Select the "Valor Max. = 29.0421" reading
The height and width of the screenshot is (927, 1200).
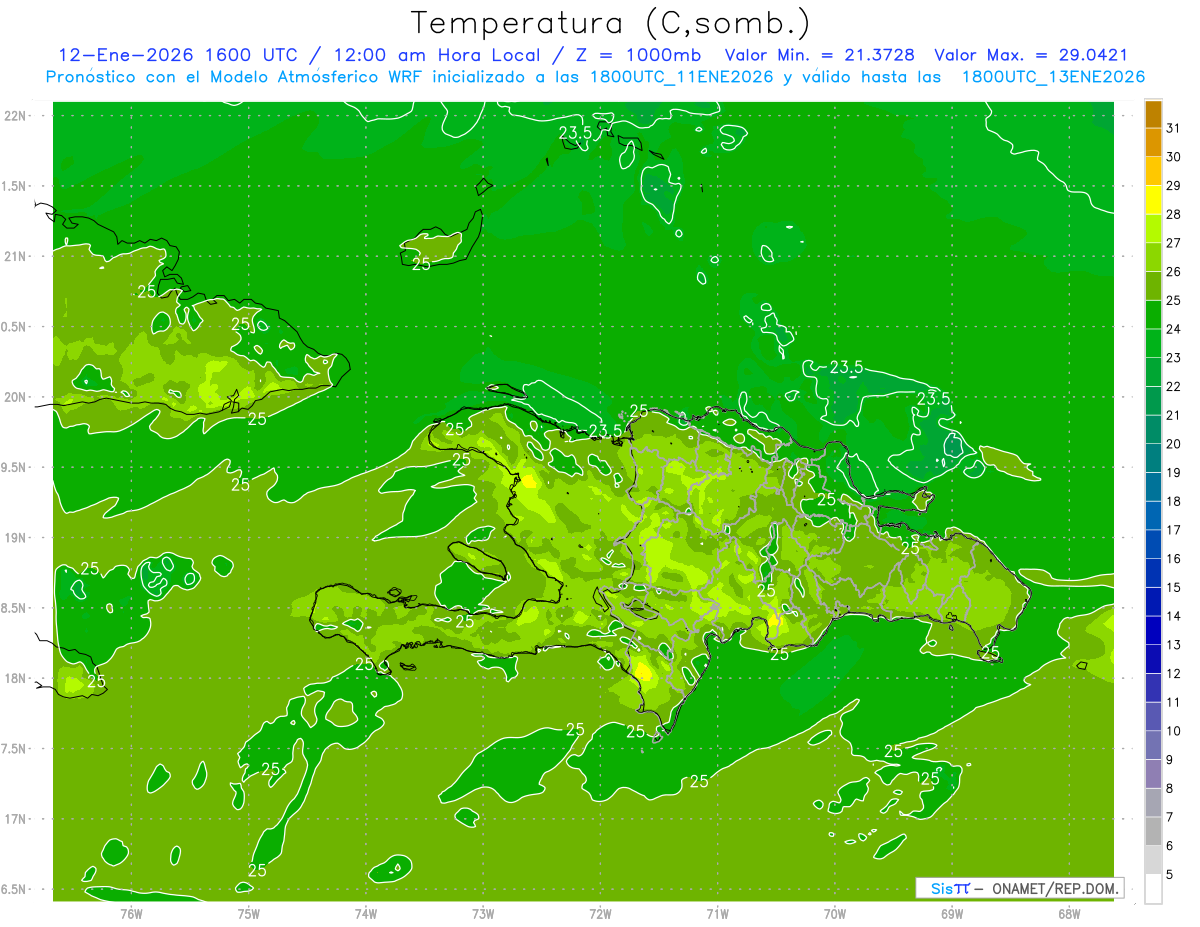click(1030, 55)
